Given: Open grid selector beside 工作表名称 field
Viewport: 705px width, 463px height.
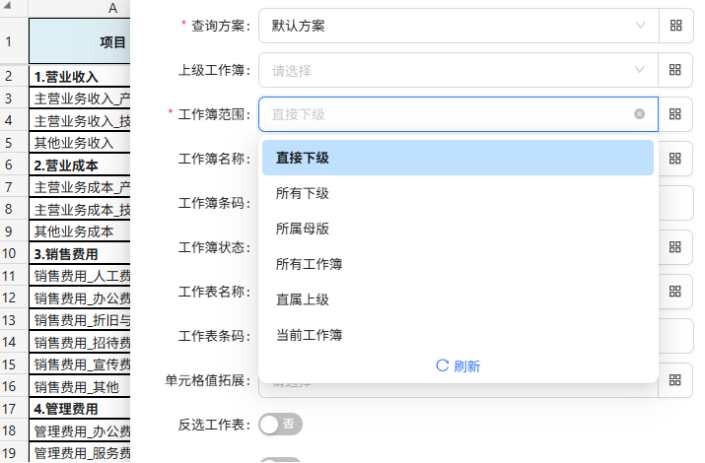Looking at the screenshot, I should pyautogui.click(x=675, y=291).
